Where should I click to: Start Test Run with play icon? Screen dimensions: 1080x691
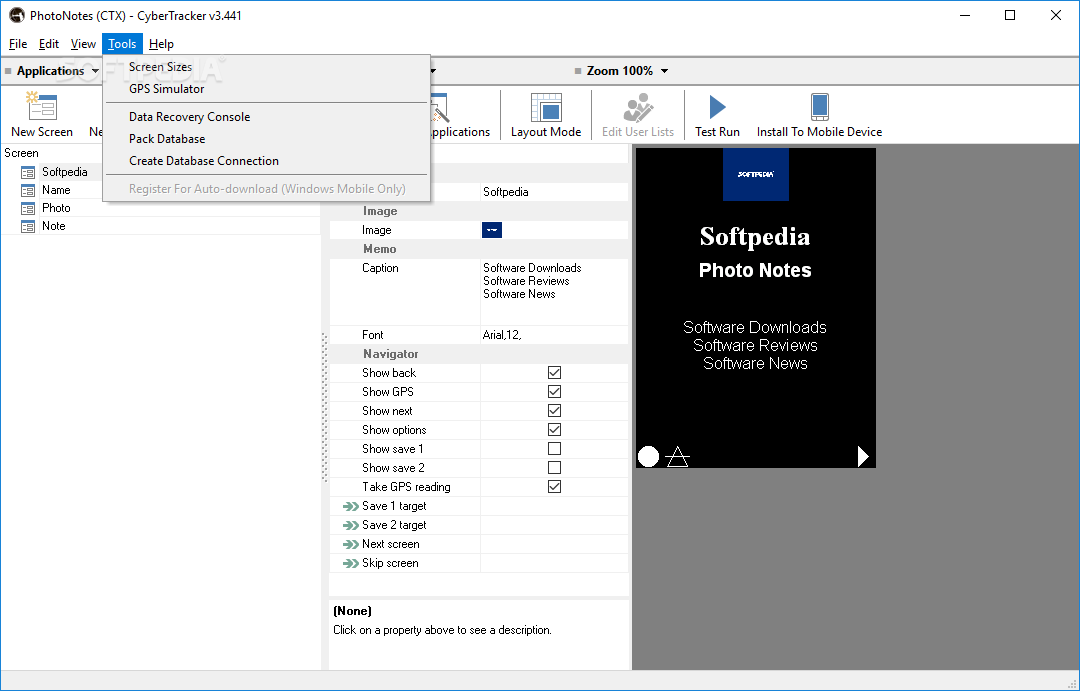tap(717, 107)
